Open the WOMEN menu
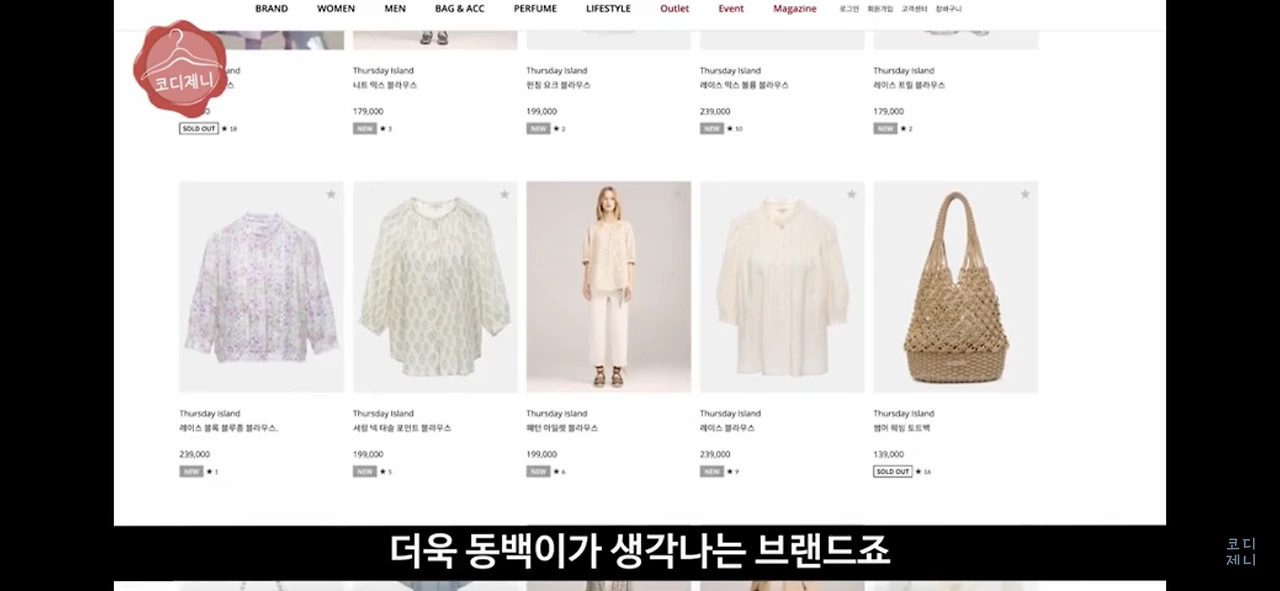 pos(336,9)
